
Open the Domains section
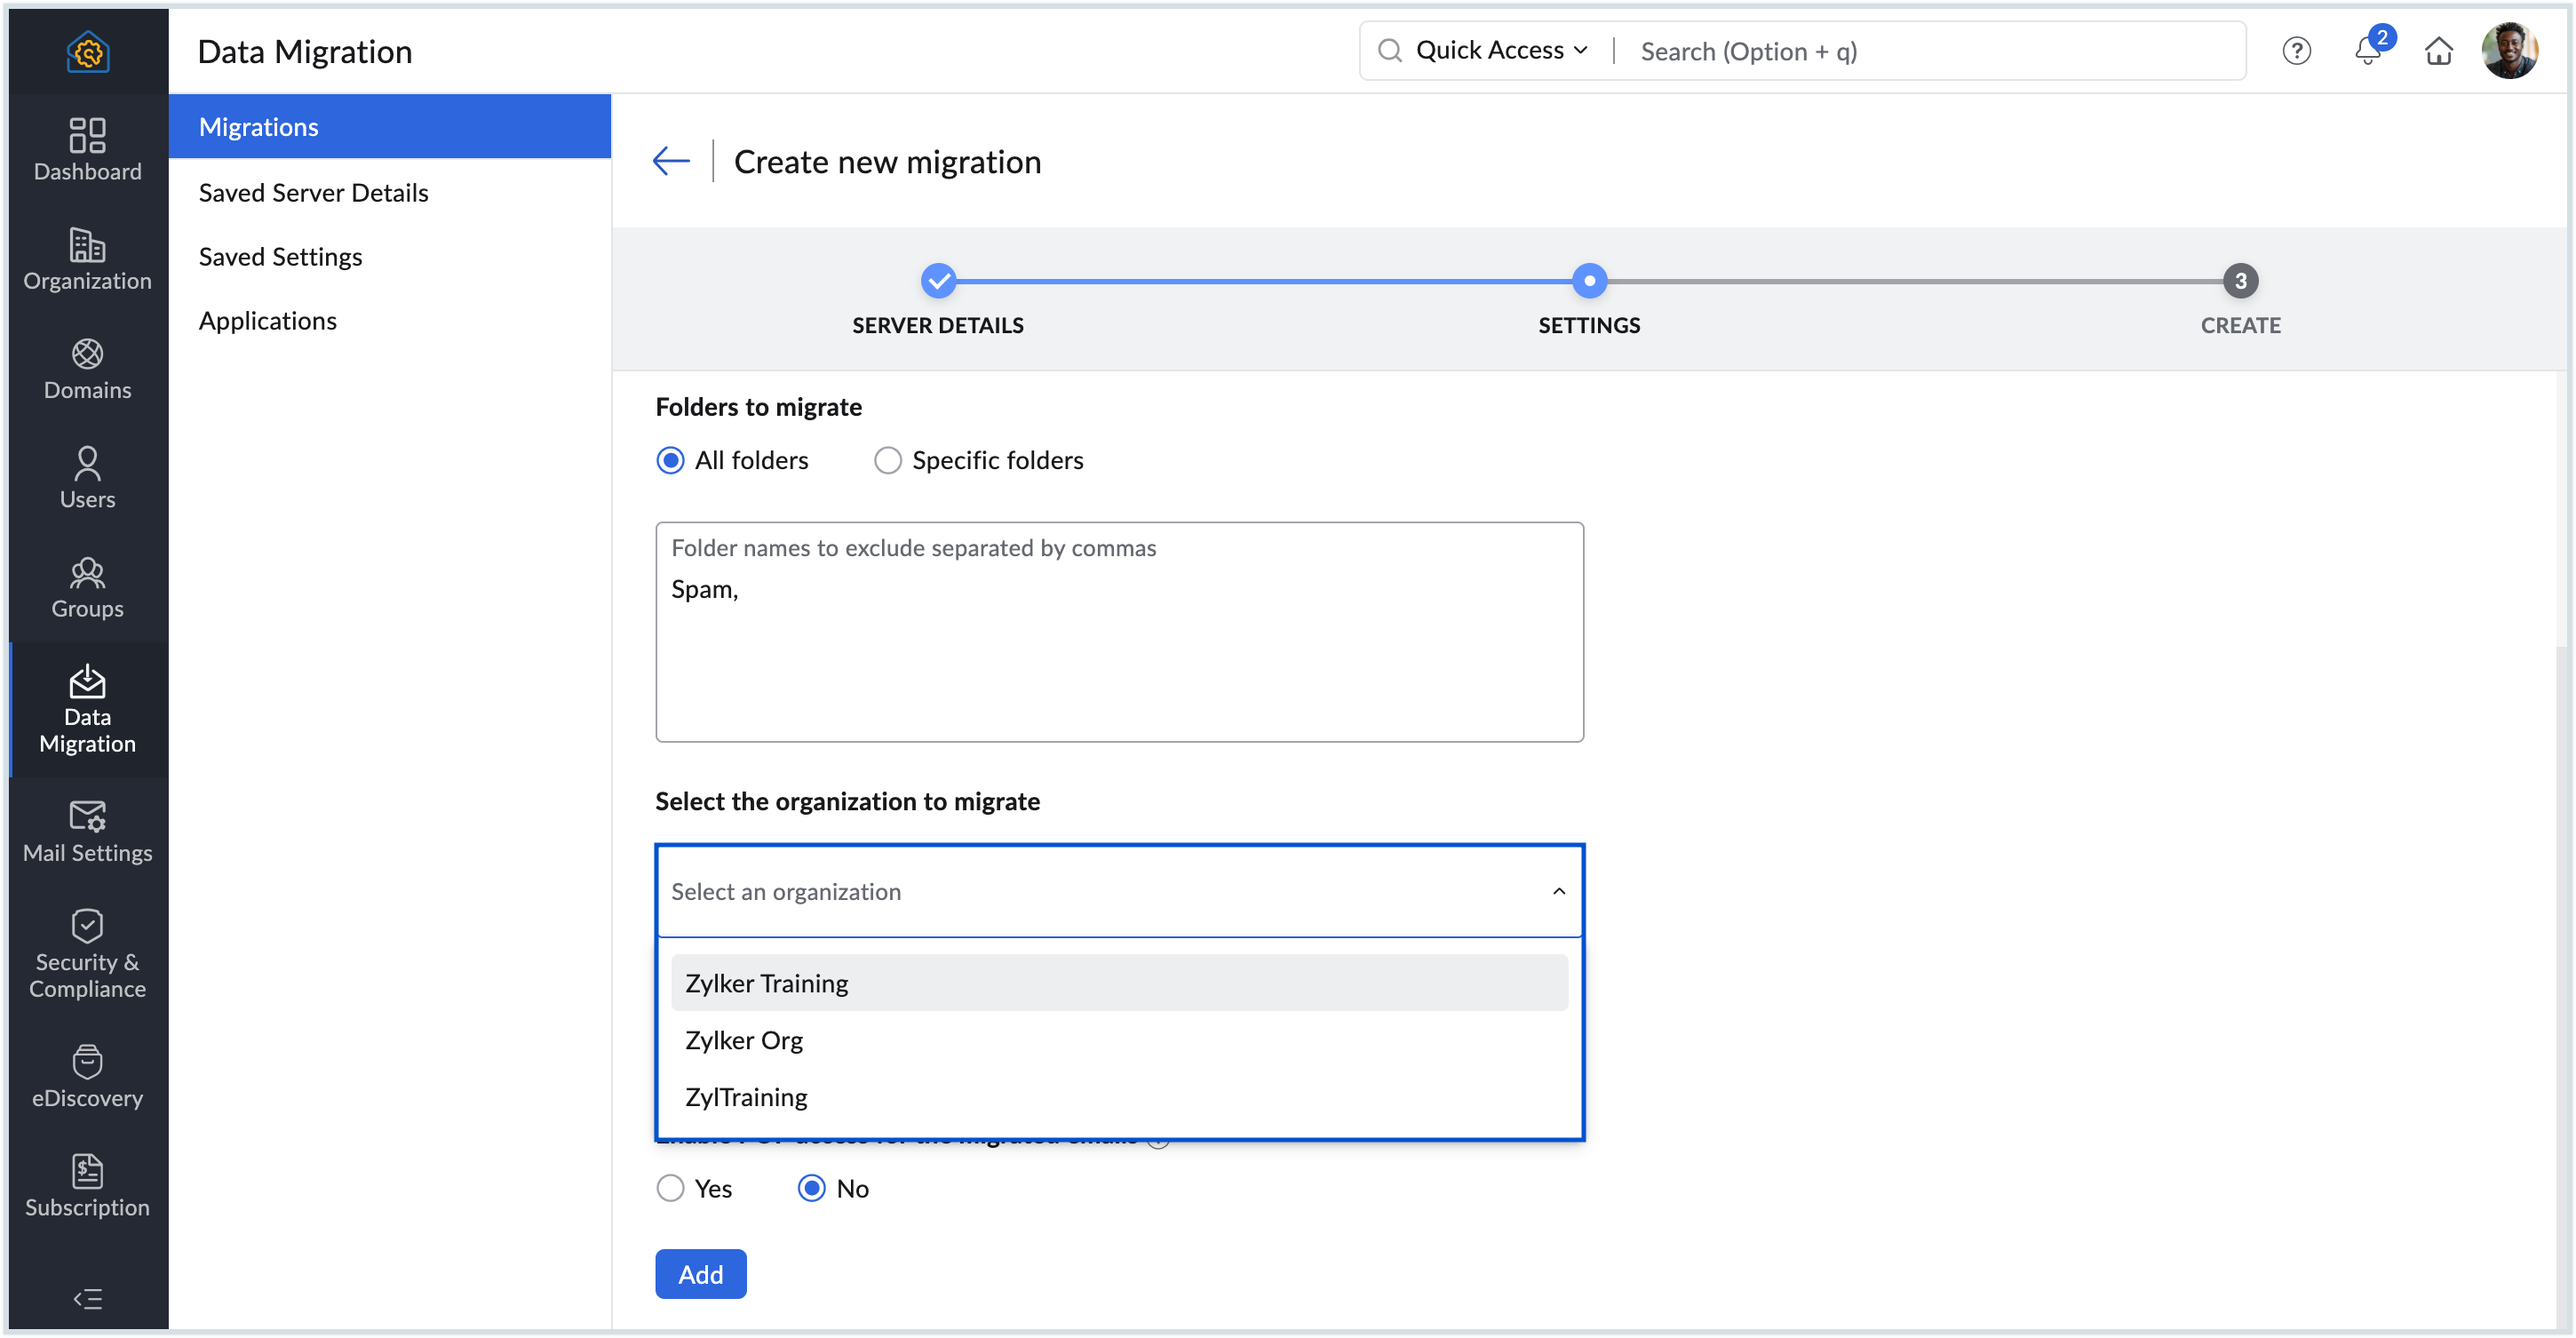tap(87, 370)
